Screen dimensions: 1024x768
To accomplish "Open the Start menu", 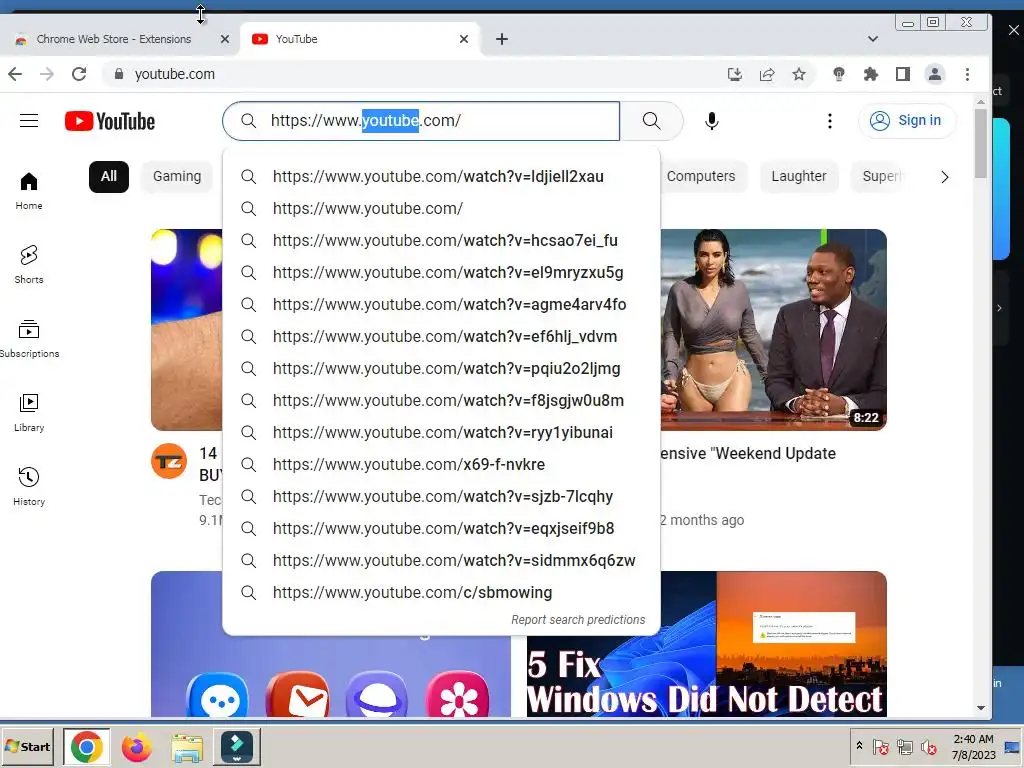I will (x=27, y=746).
